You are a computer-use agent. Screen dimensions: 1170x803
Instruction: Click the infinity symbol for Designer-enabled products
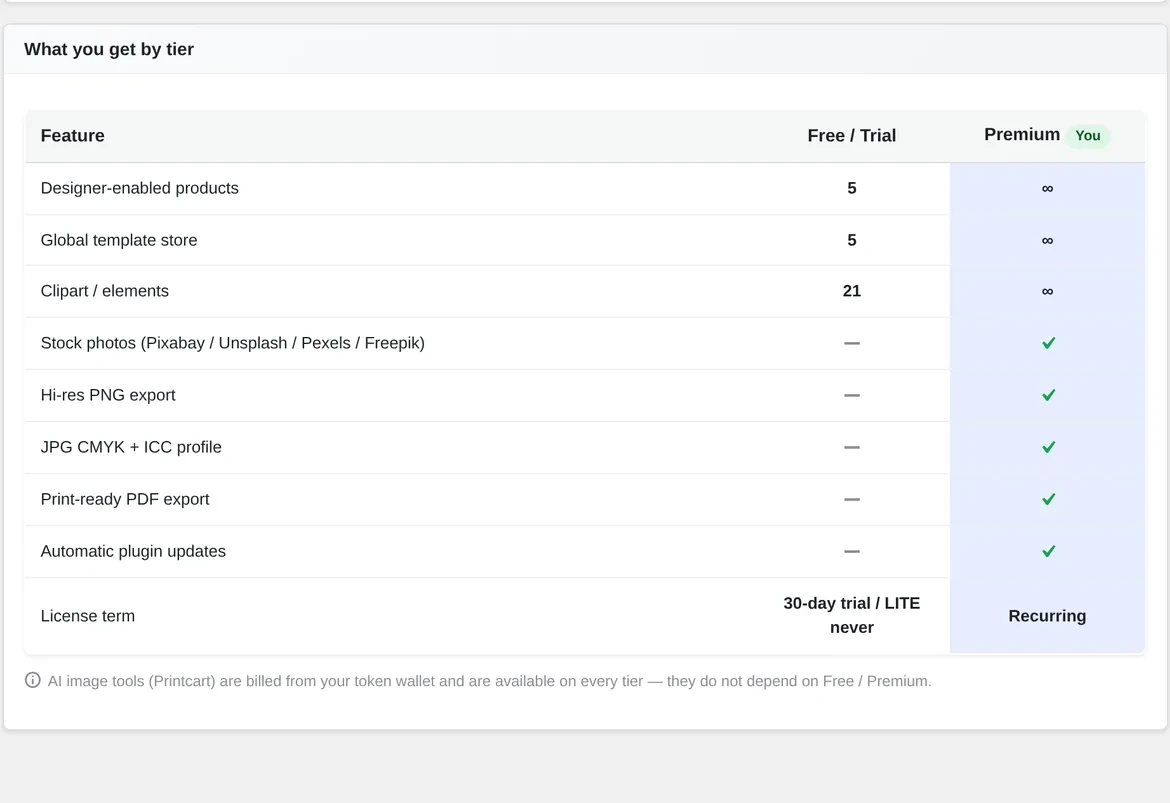[1048, 189]
